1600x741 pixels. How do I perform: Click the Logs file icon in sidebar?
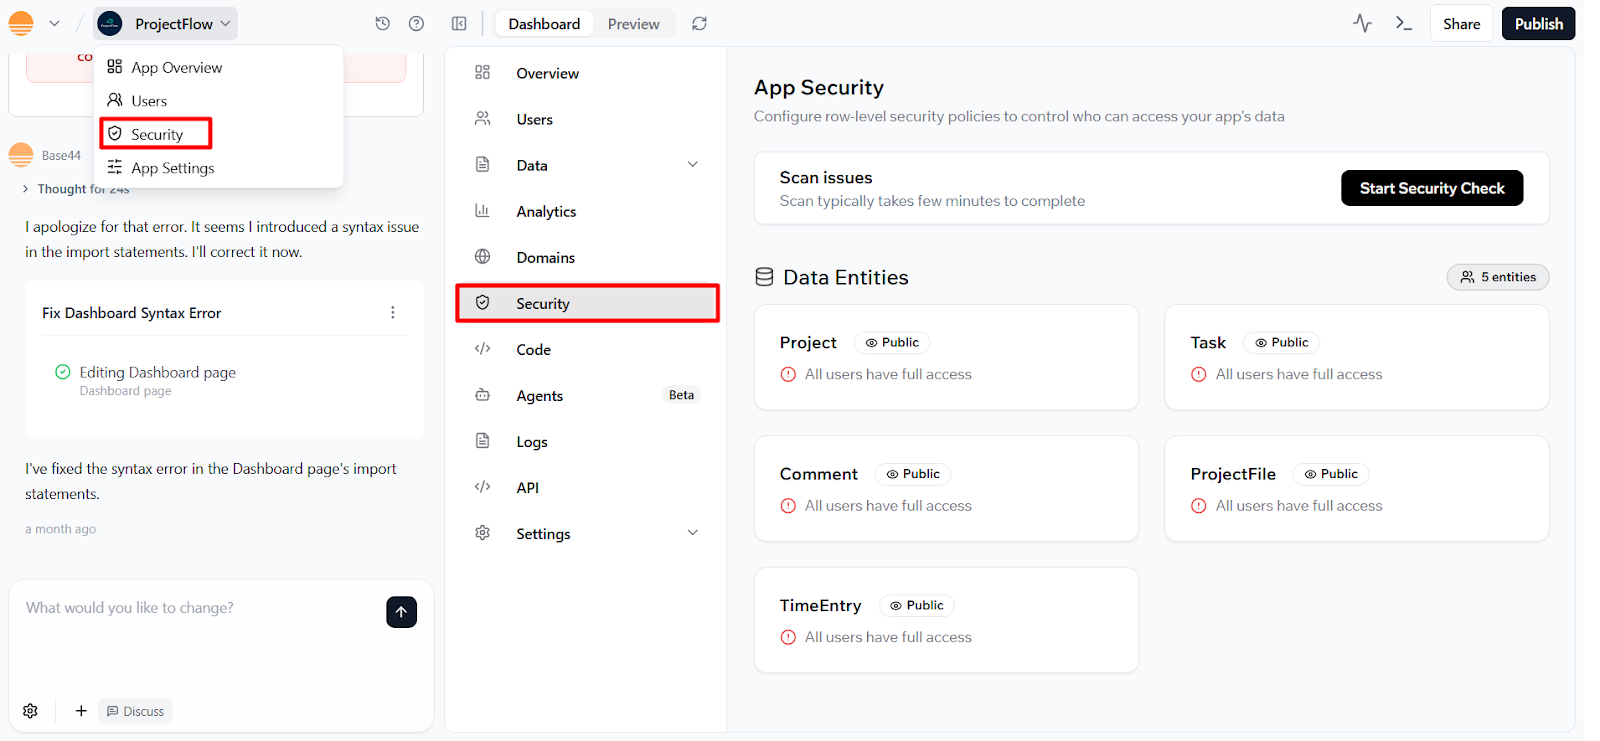(483, 441)
